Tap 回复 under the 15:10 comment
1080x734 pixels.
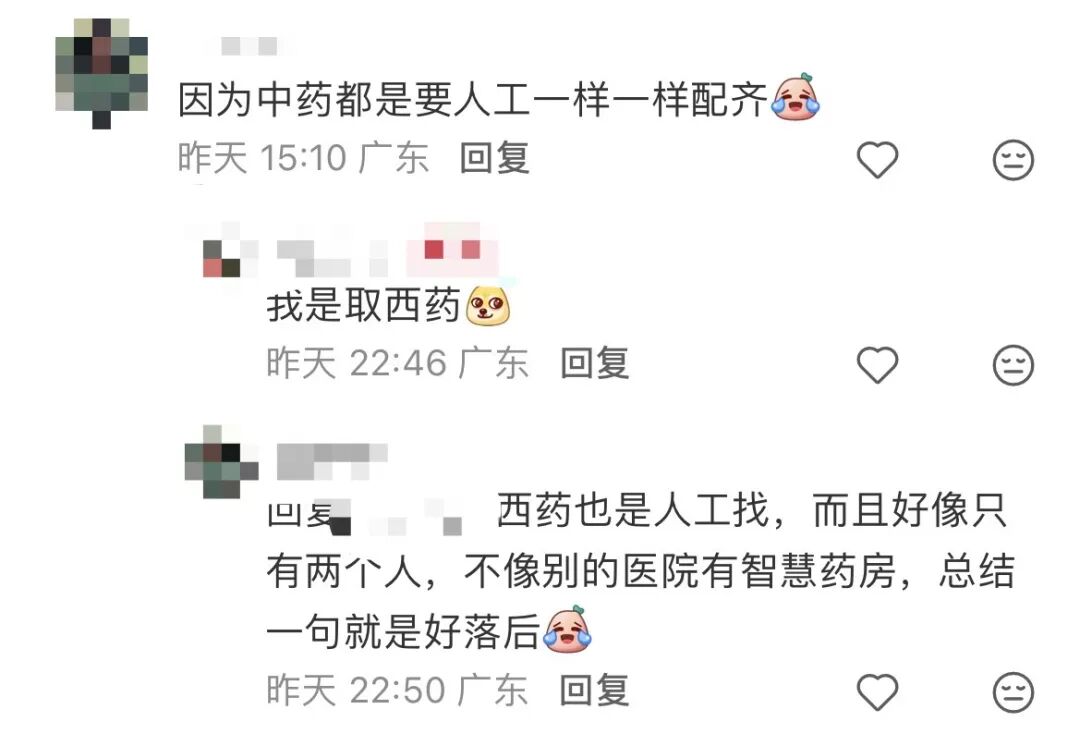(495, 158)
